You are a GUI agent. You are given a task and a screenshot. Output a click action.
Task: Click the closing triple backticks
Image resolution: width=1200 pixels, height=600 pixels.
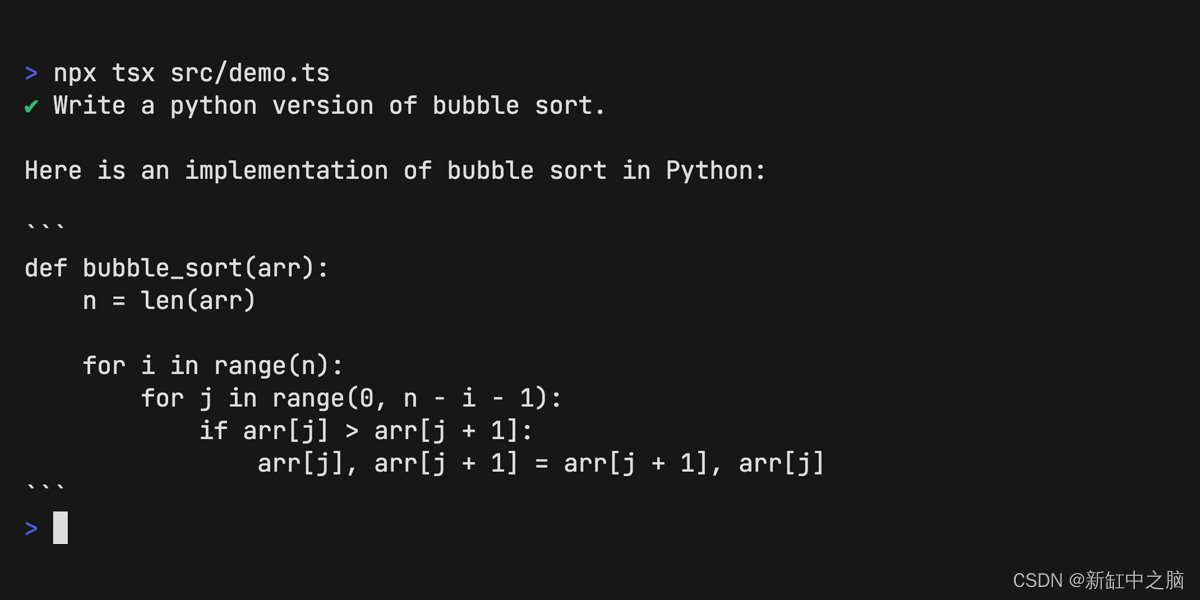click(46, 488)
